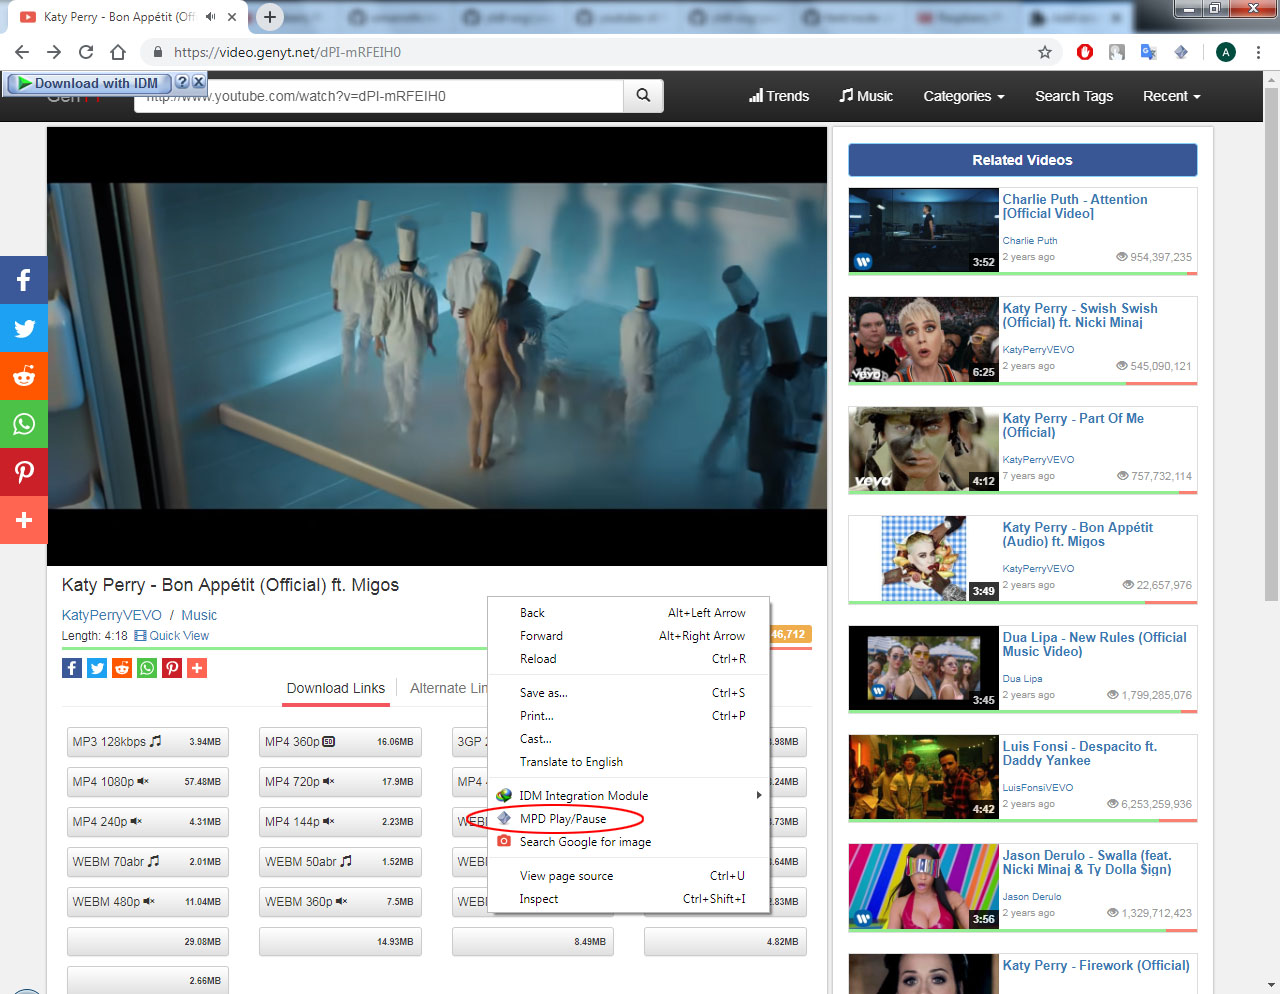Reload the page with toolbar icon

pos(86,52)
